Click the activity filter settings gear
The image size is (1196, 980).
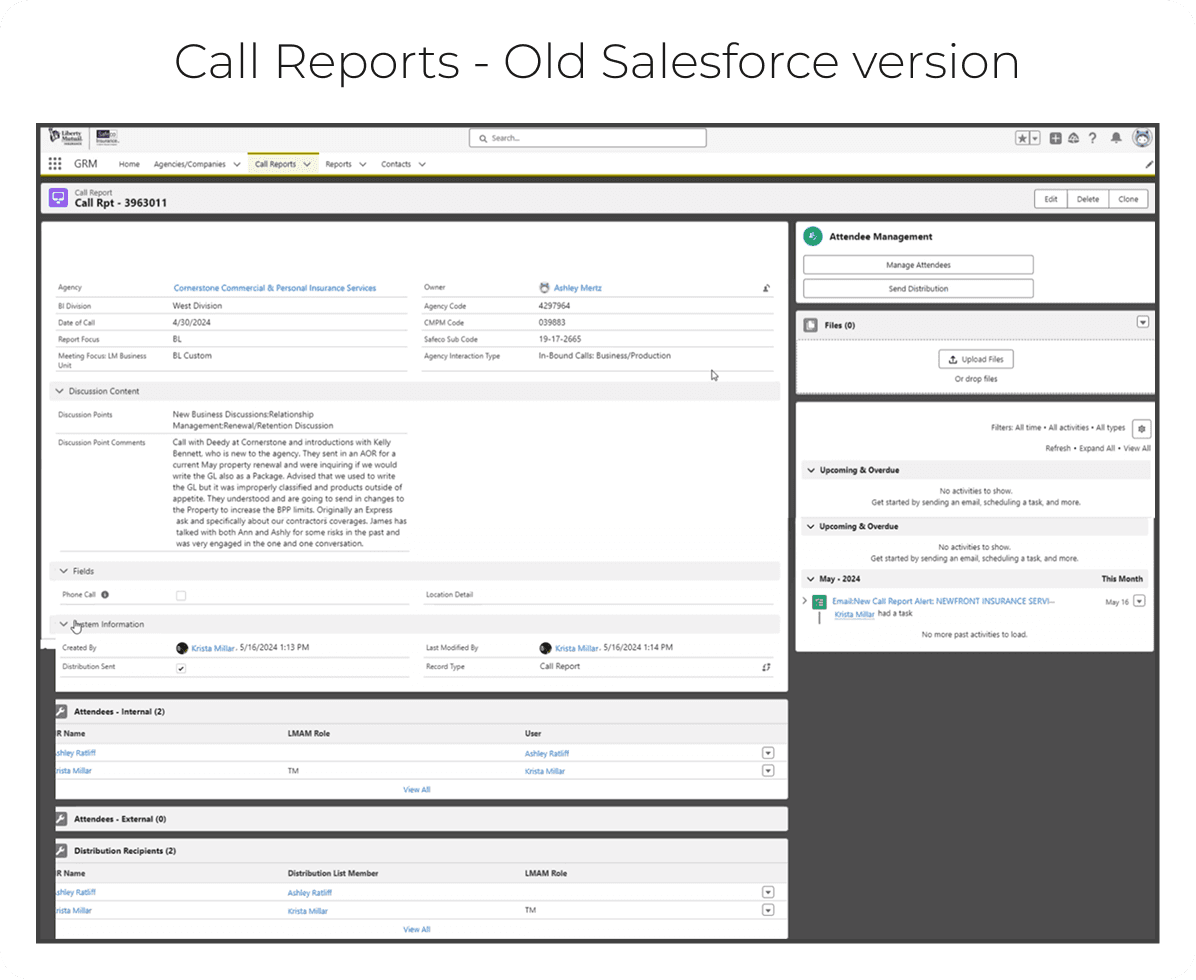point(1141,429)
